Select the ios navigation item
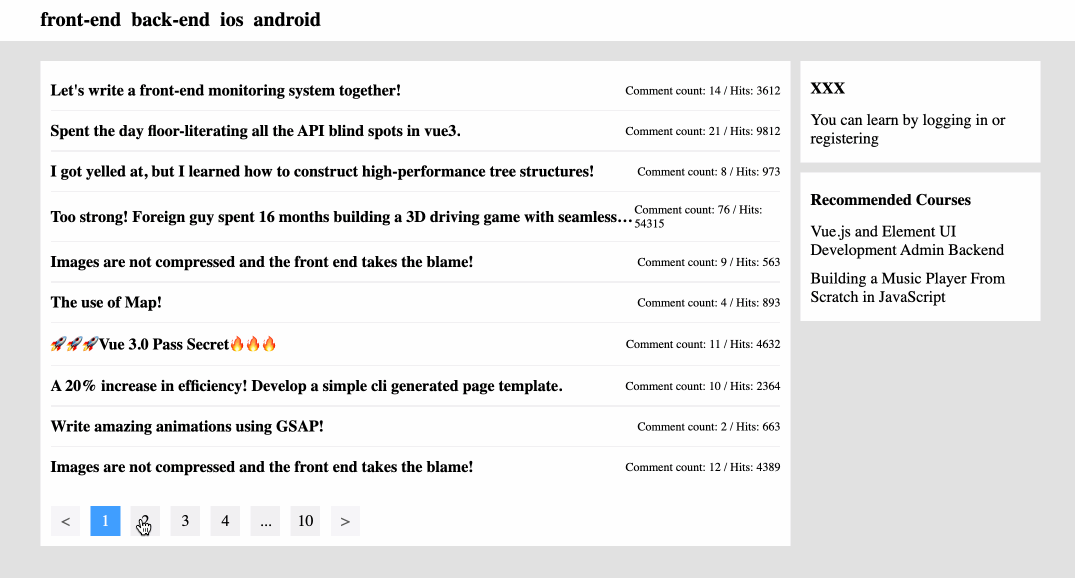Viewport: 1075px width, 578px height. click(x=231, y=20)
